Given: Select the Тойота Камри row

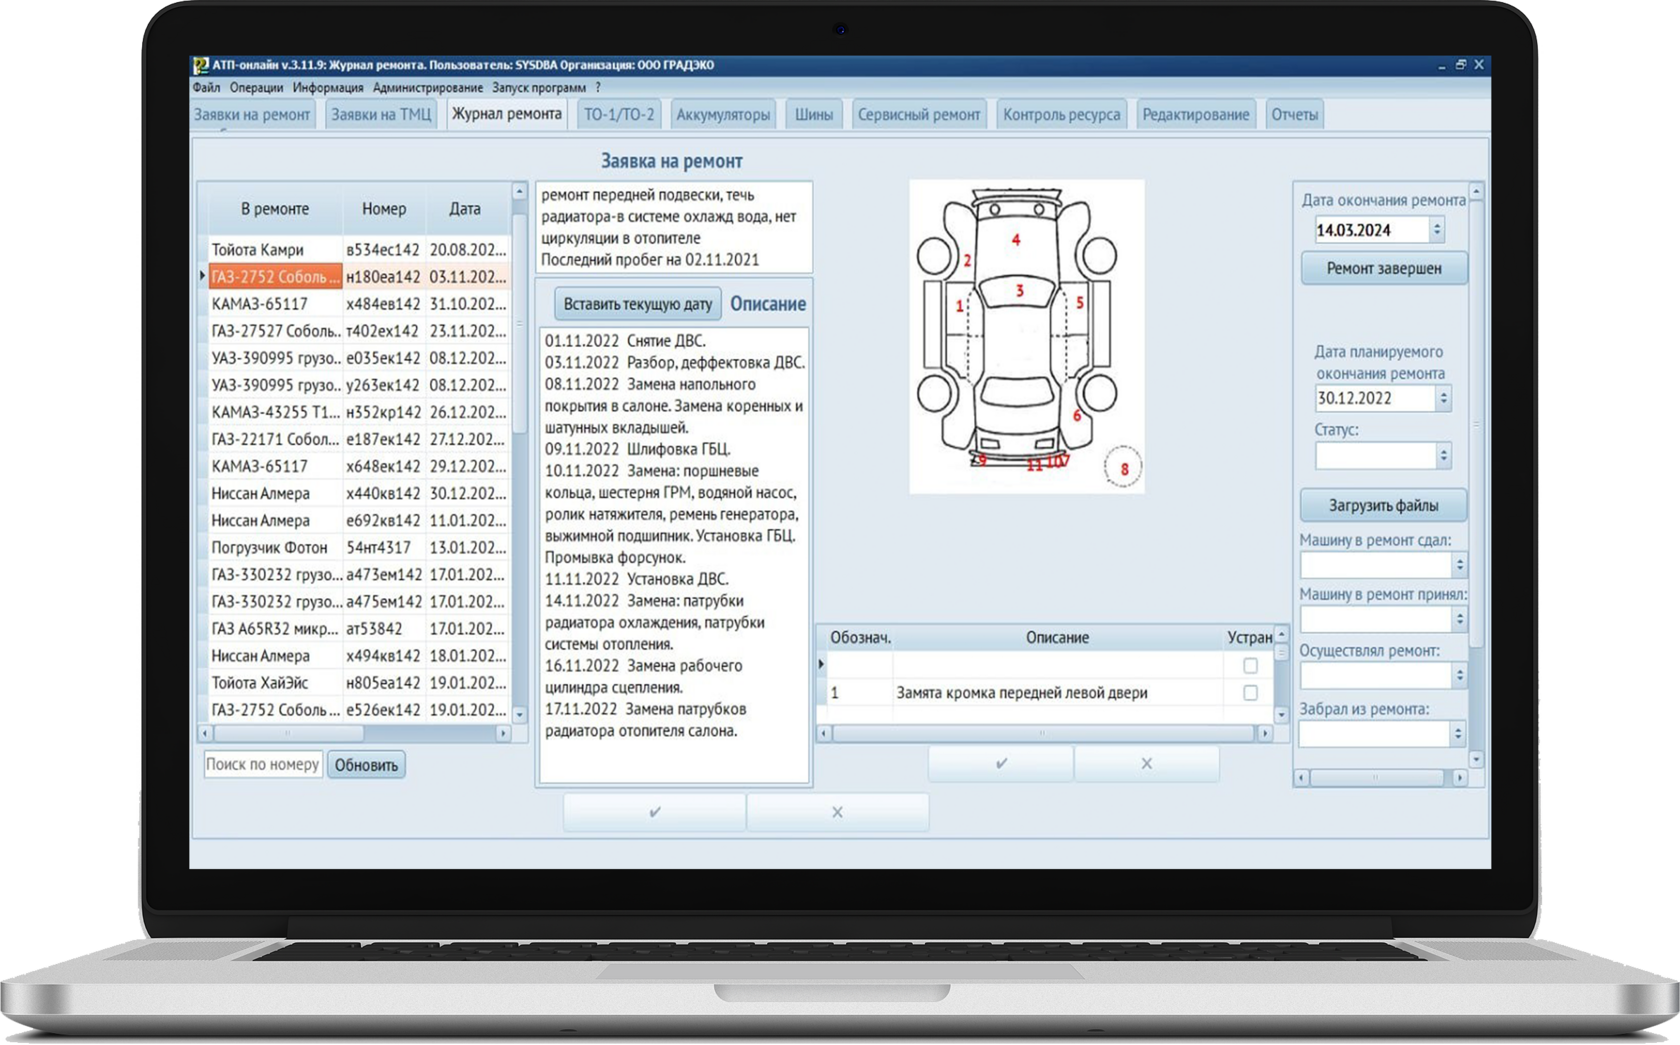Looking at the screenshot, I should pyautogui.click(x=359, y=249).
